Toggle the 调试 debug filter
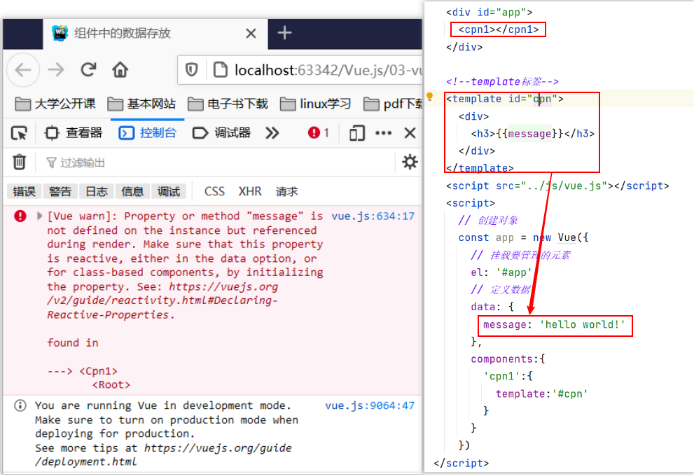This screenshot has height=476, width=694. click(169, 191)
